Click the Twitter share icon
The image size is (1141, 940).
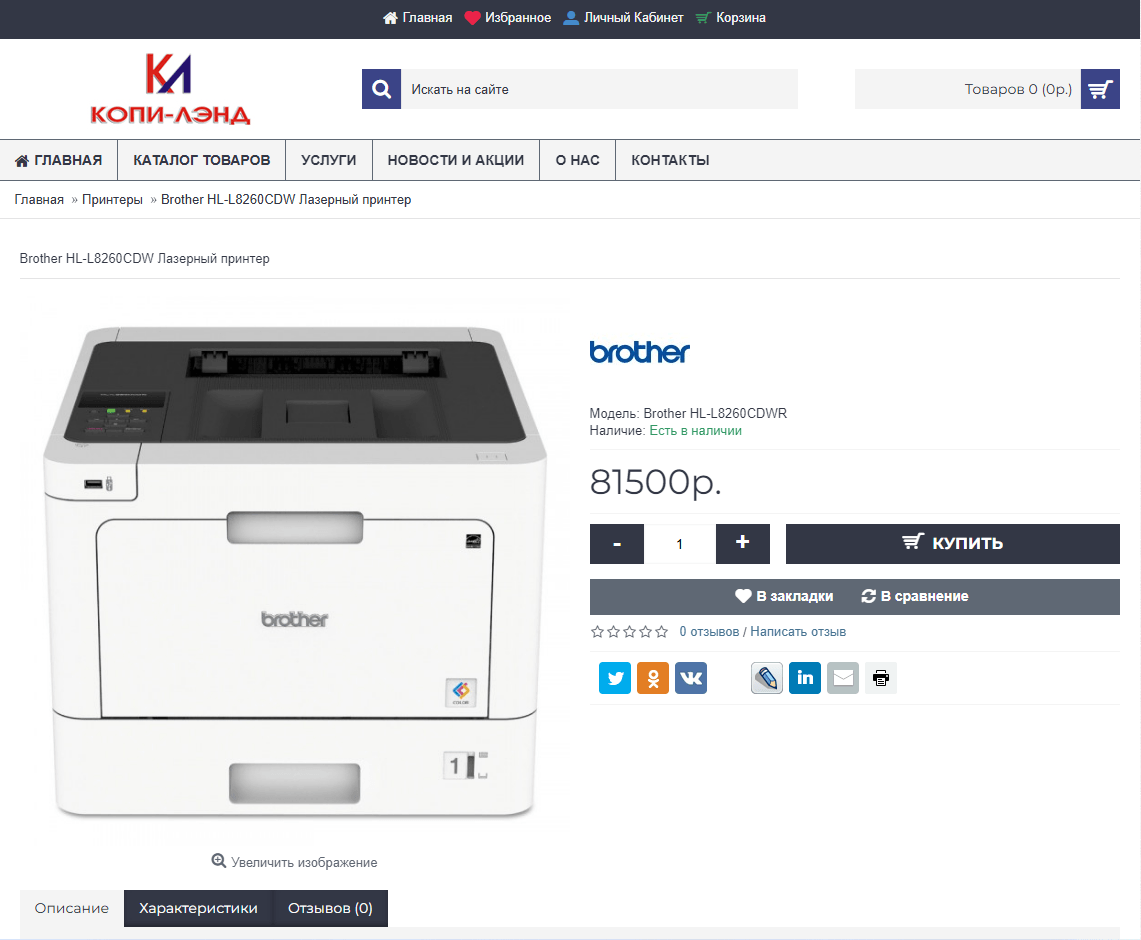pyautogui.click(x=615, y=678)
